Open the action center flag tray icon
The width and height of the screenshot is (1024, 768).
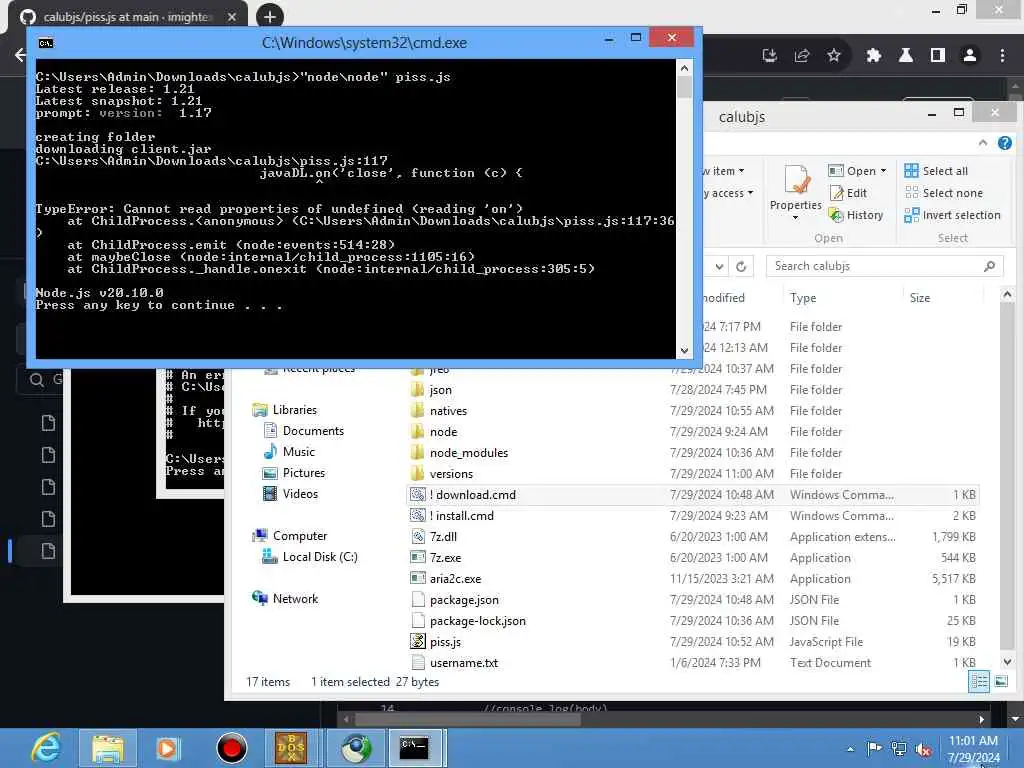point(874,748)
